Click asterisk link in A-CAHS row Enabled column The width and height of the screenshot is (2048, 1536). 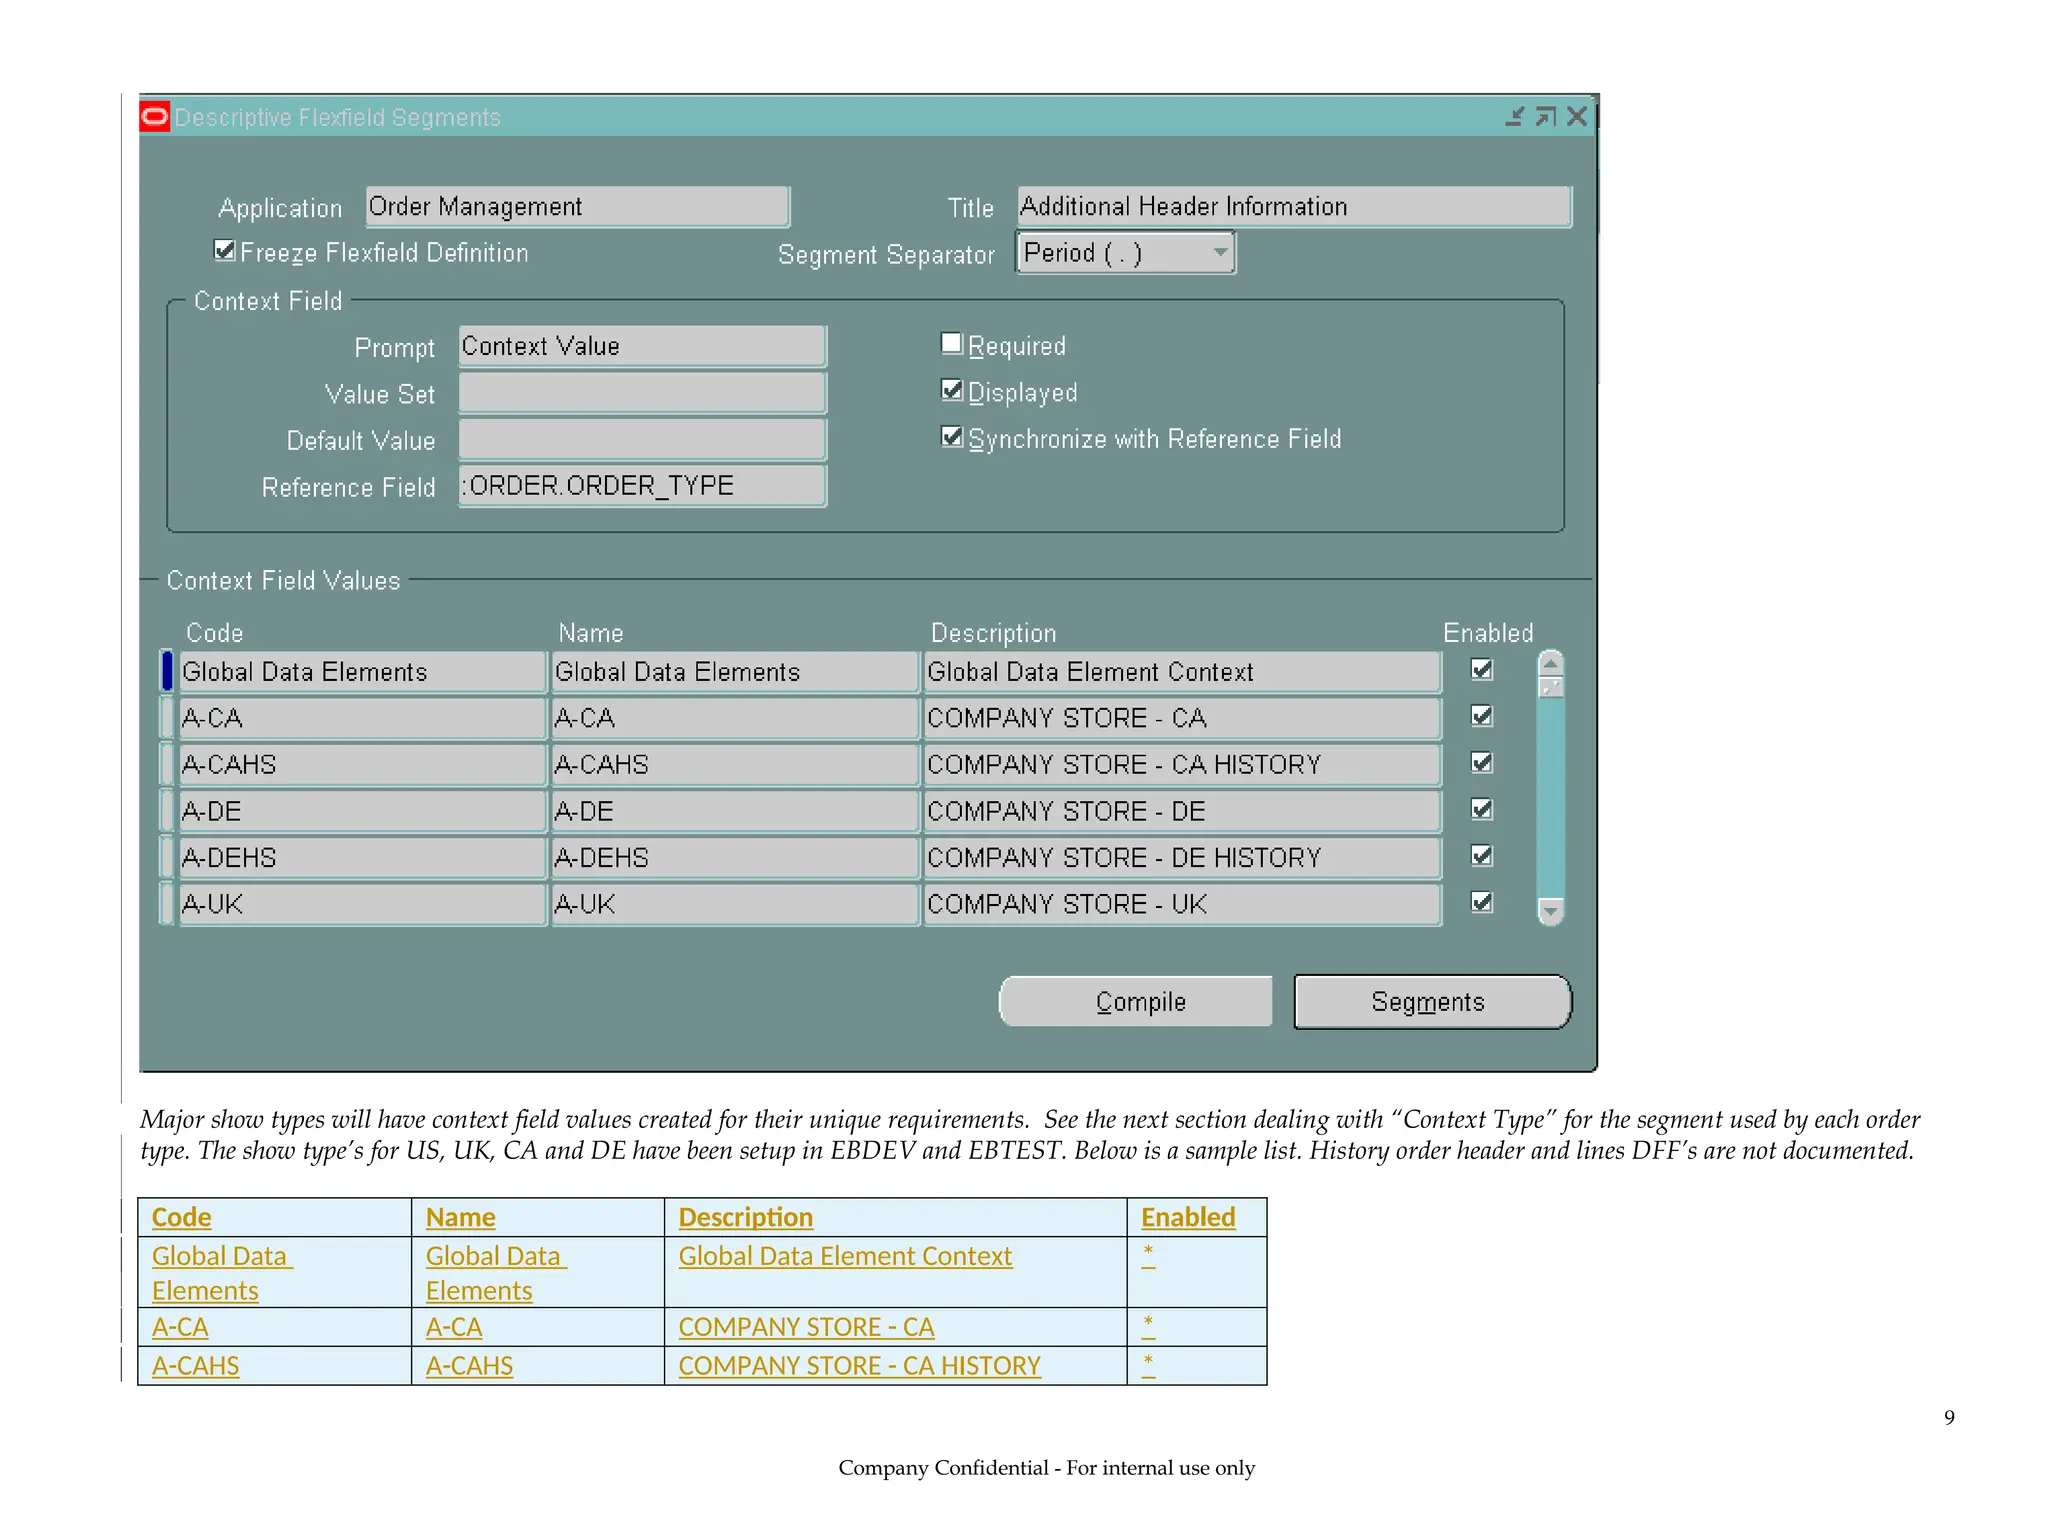click(1148, 1364)
